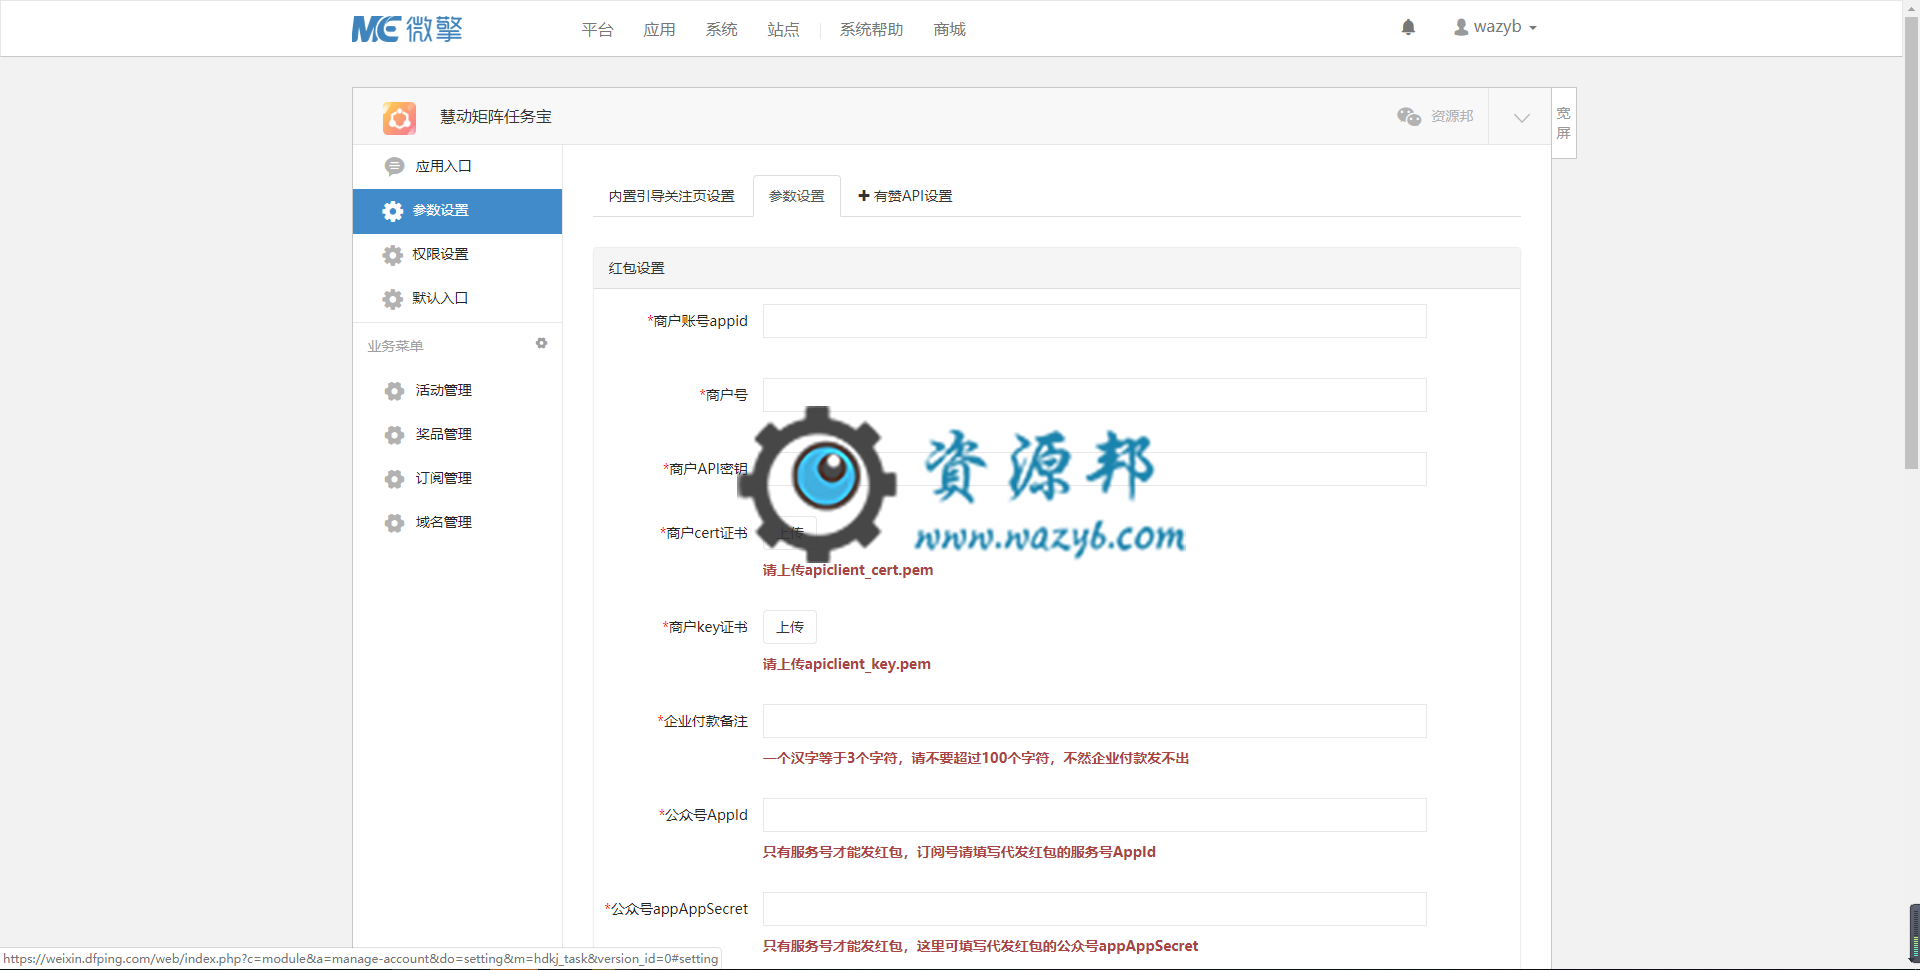Open the 商城 top menu

tap(949, 30)
